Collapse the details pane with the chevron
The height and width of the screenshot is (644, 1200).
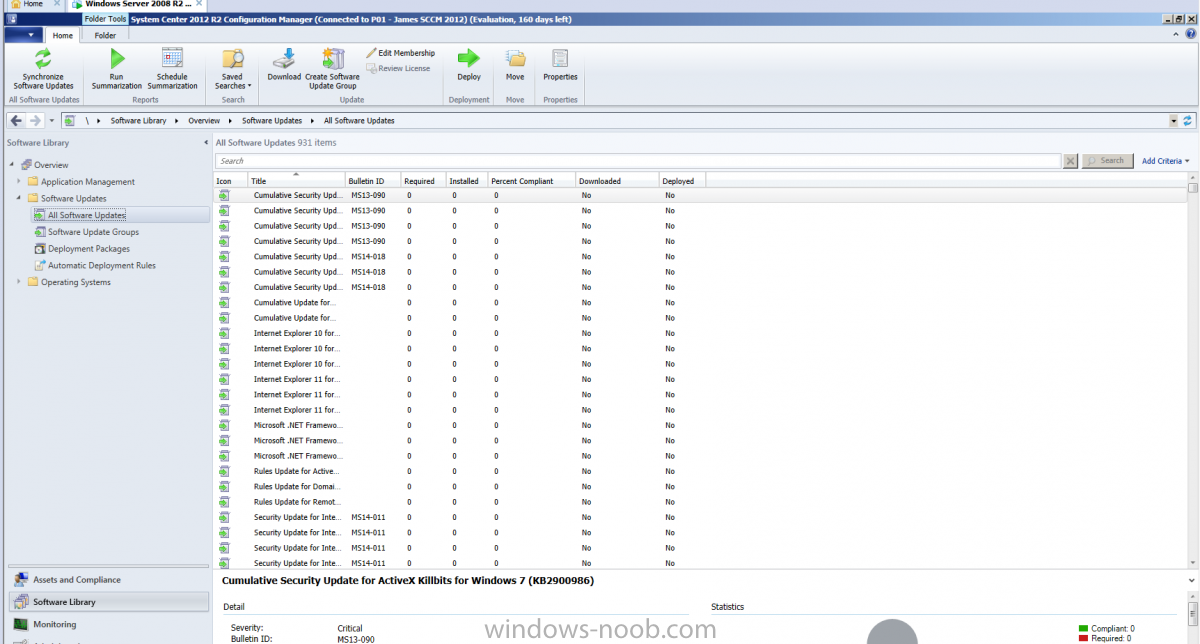point(1191,580)
